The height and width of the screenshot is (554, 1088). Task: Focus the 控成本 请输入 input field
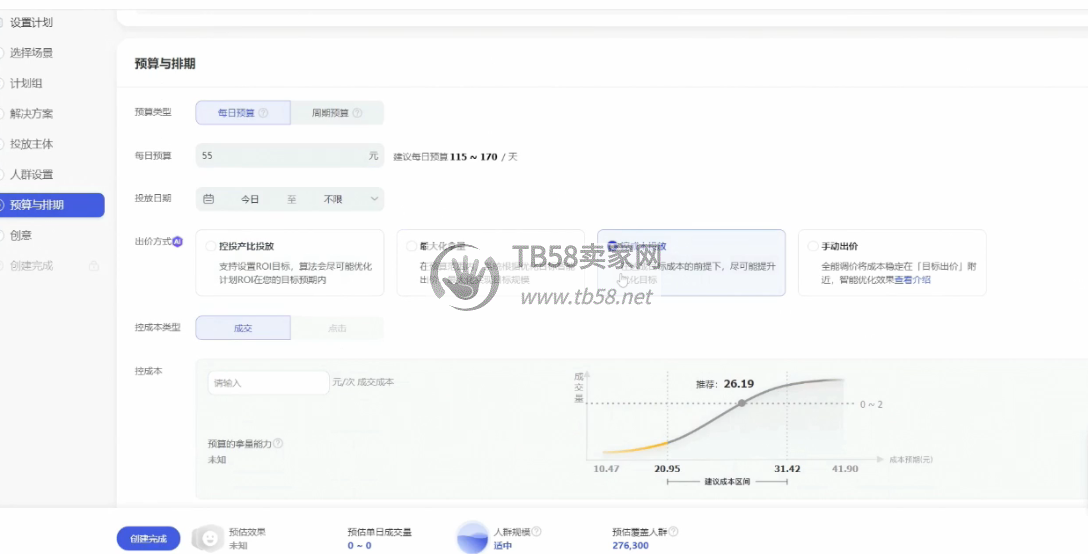pyautogui.click(x=269, y=383)
